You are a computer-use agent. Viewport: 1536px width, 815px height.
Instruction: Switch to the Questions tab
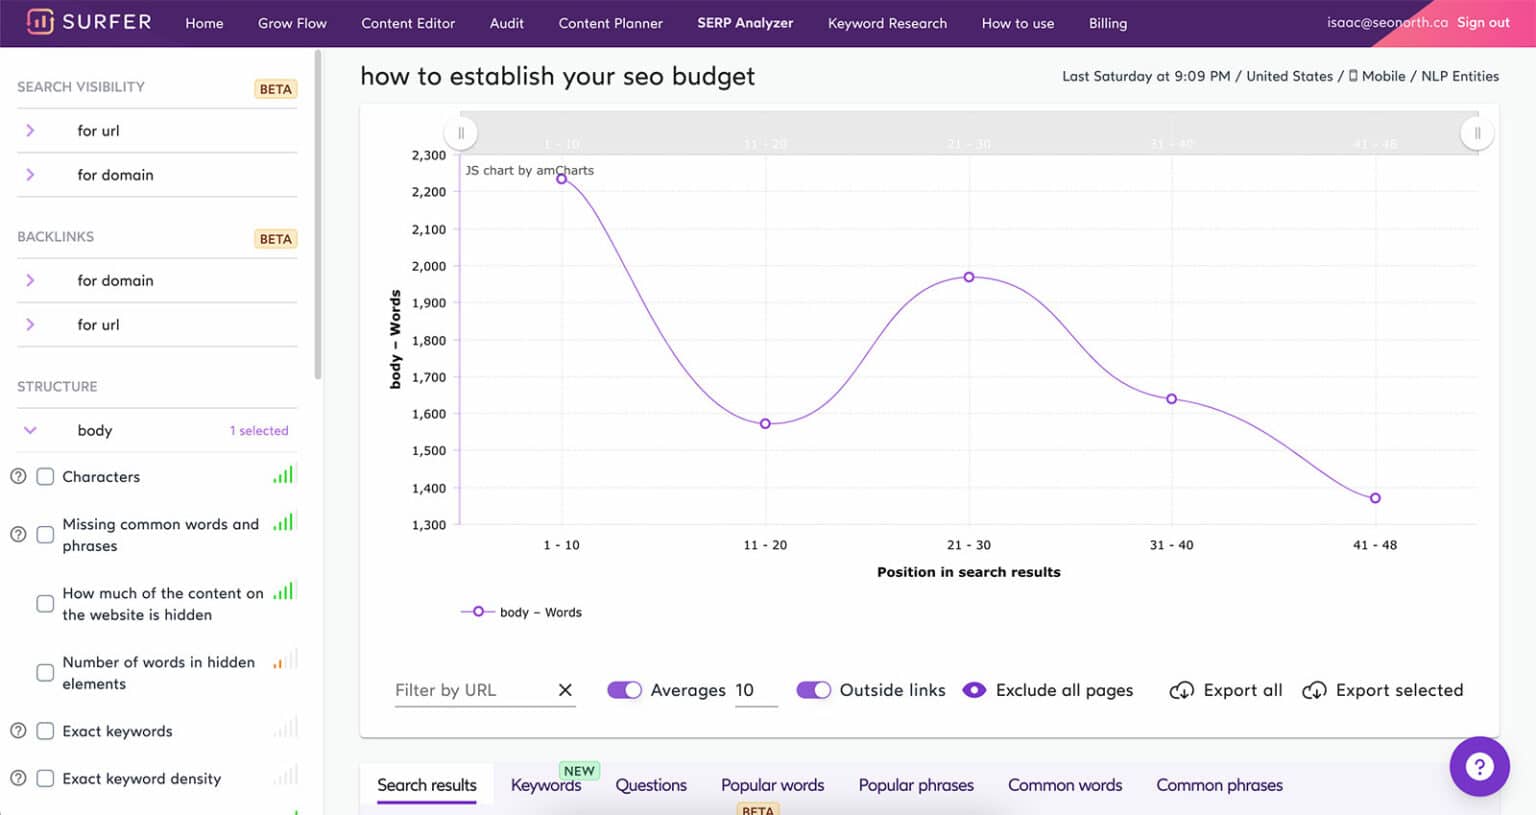click(651, 785)
